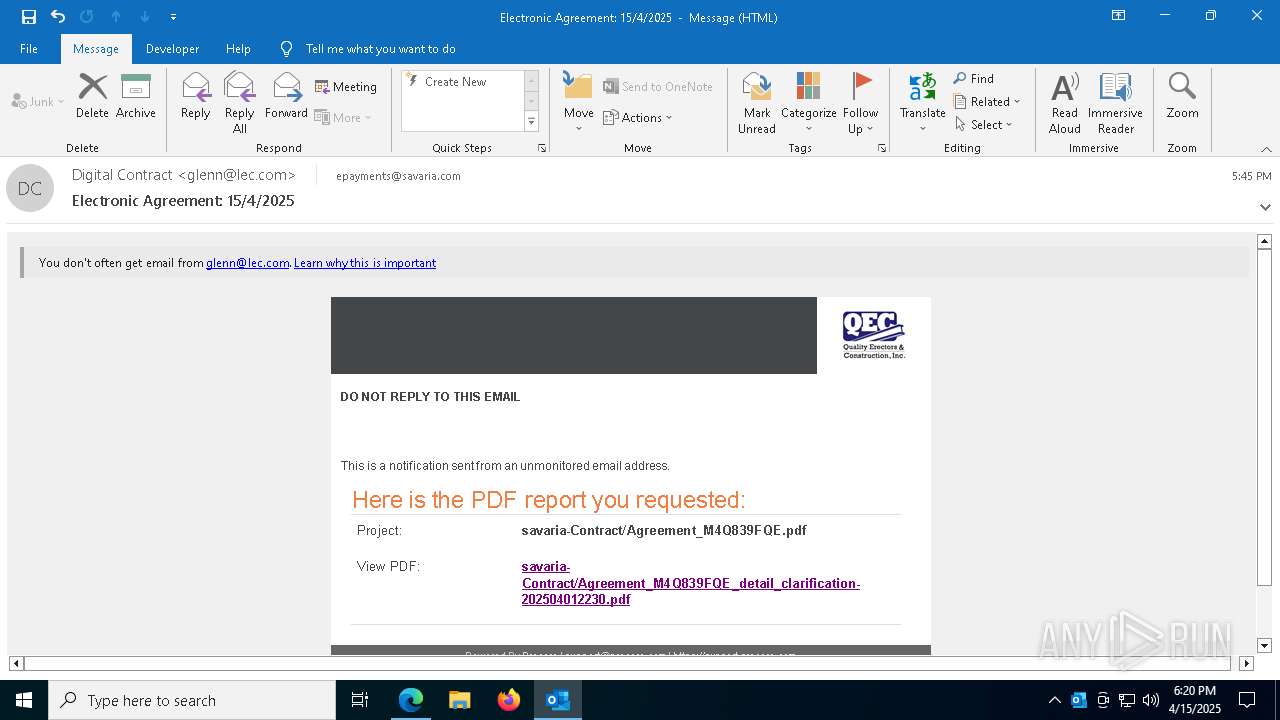Screen dimensions: 1280x720
Task: Open the savaria Contract/Agreement PDF link
Action: tap(690, 583)
